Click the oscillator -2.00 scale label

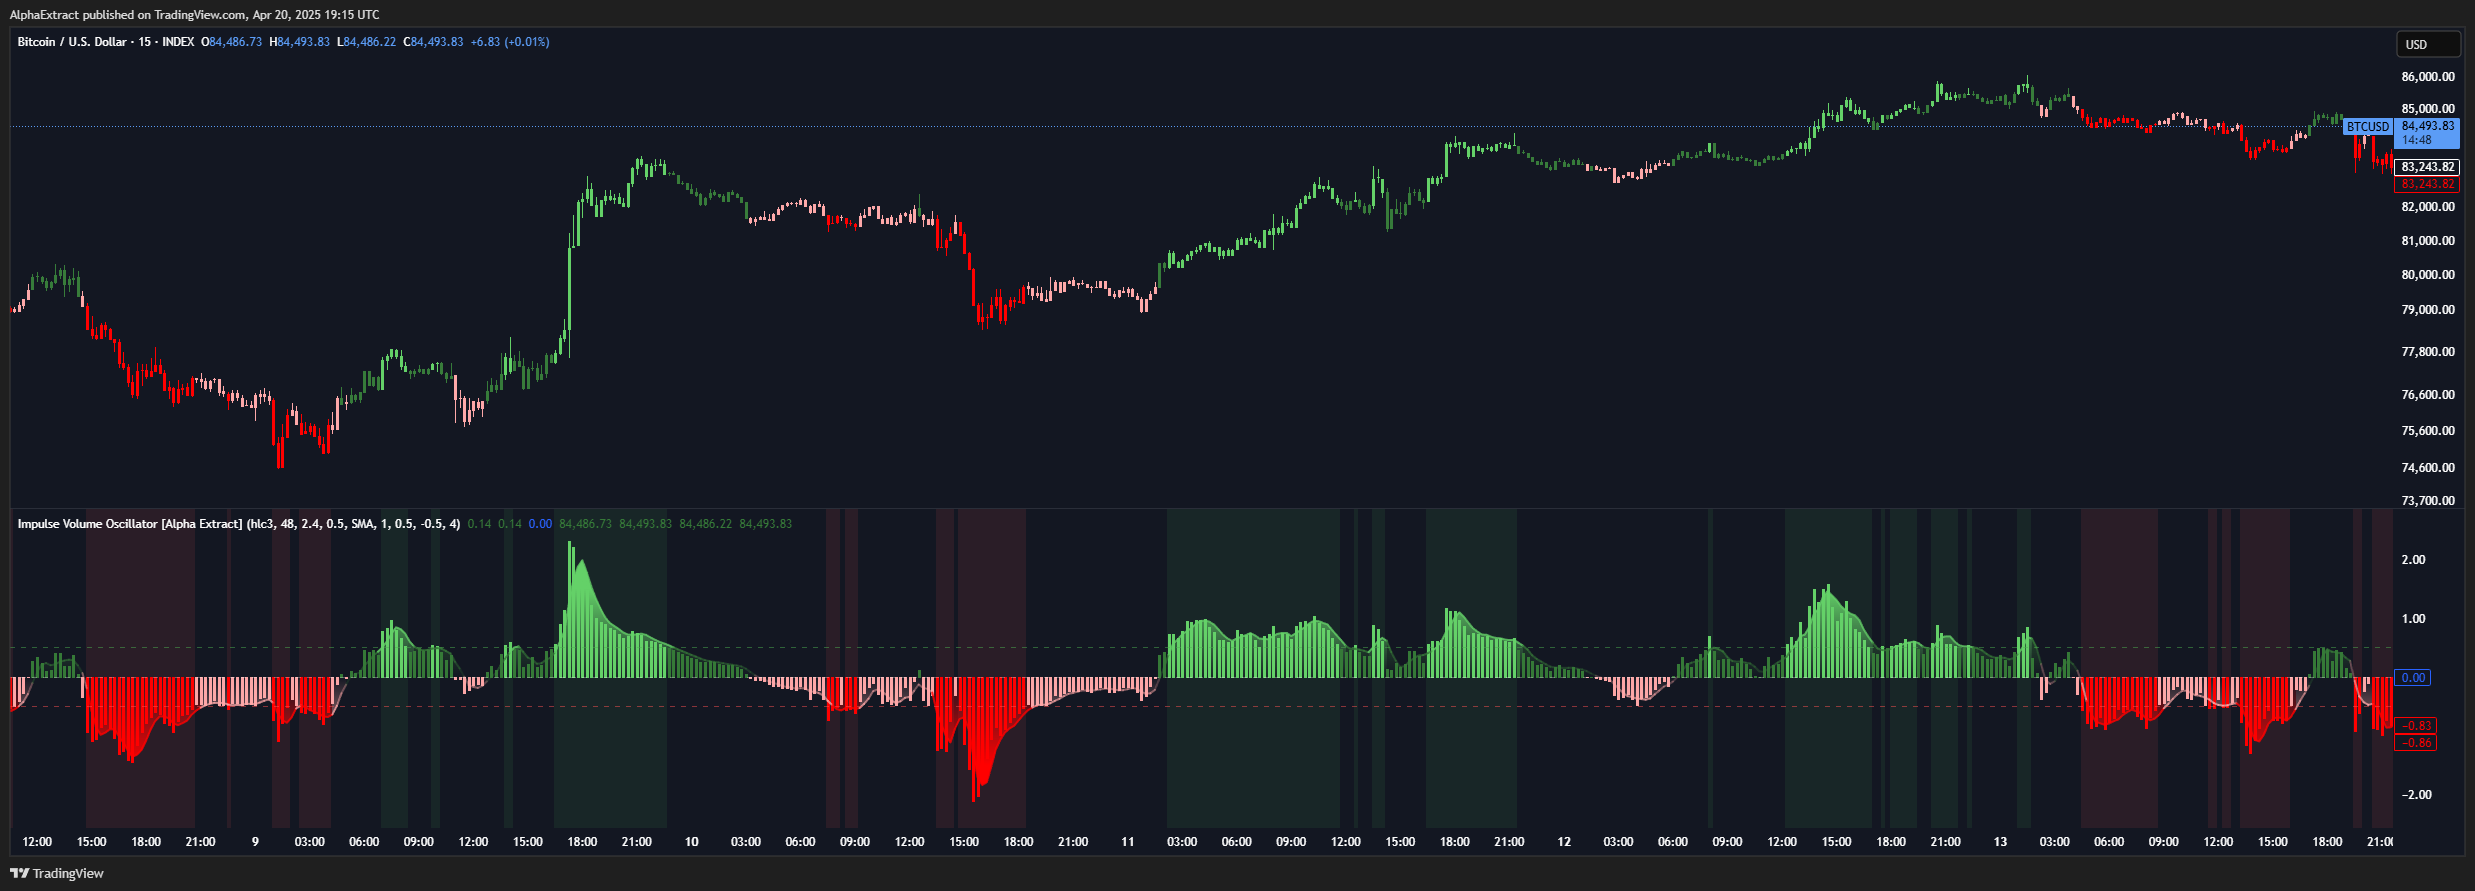coord(2415,795)
